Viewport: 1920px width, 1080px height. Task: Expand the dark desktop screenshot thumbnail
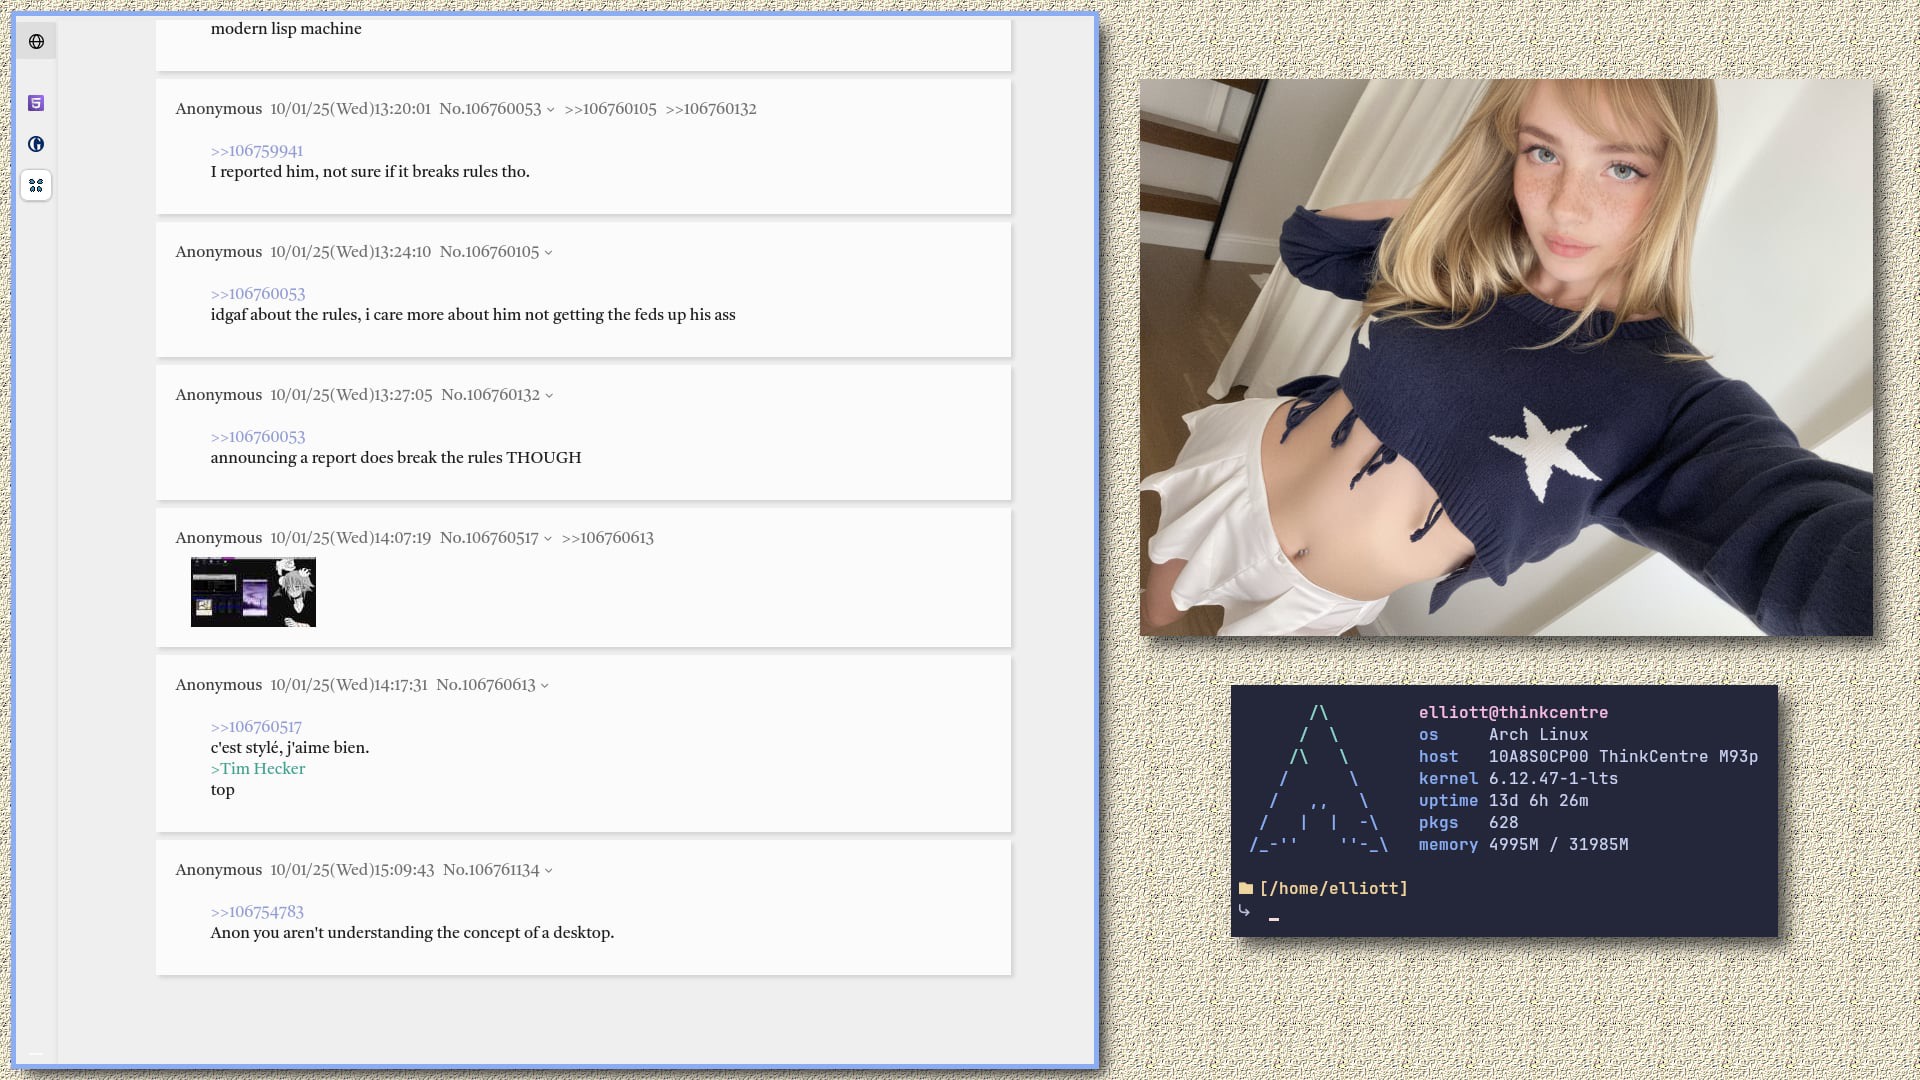[x=253, y=592]
